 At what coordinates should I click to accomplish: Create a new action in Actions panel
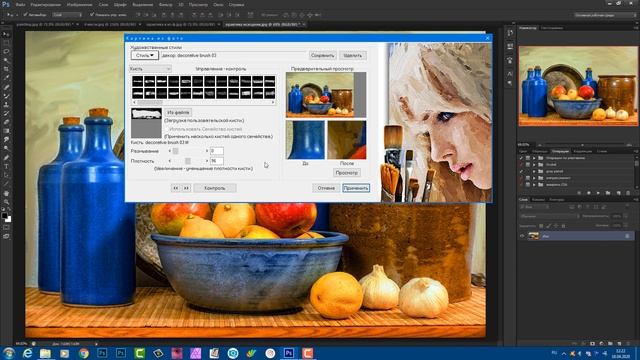click(x=618, y=193)
